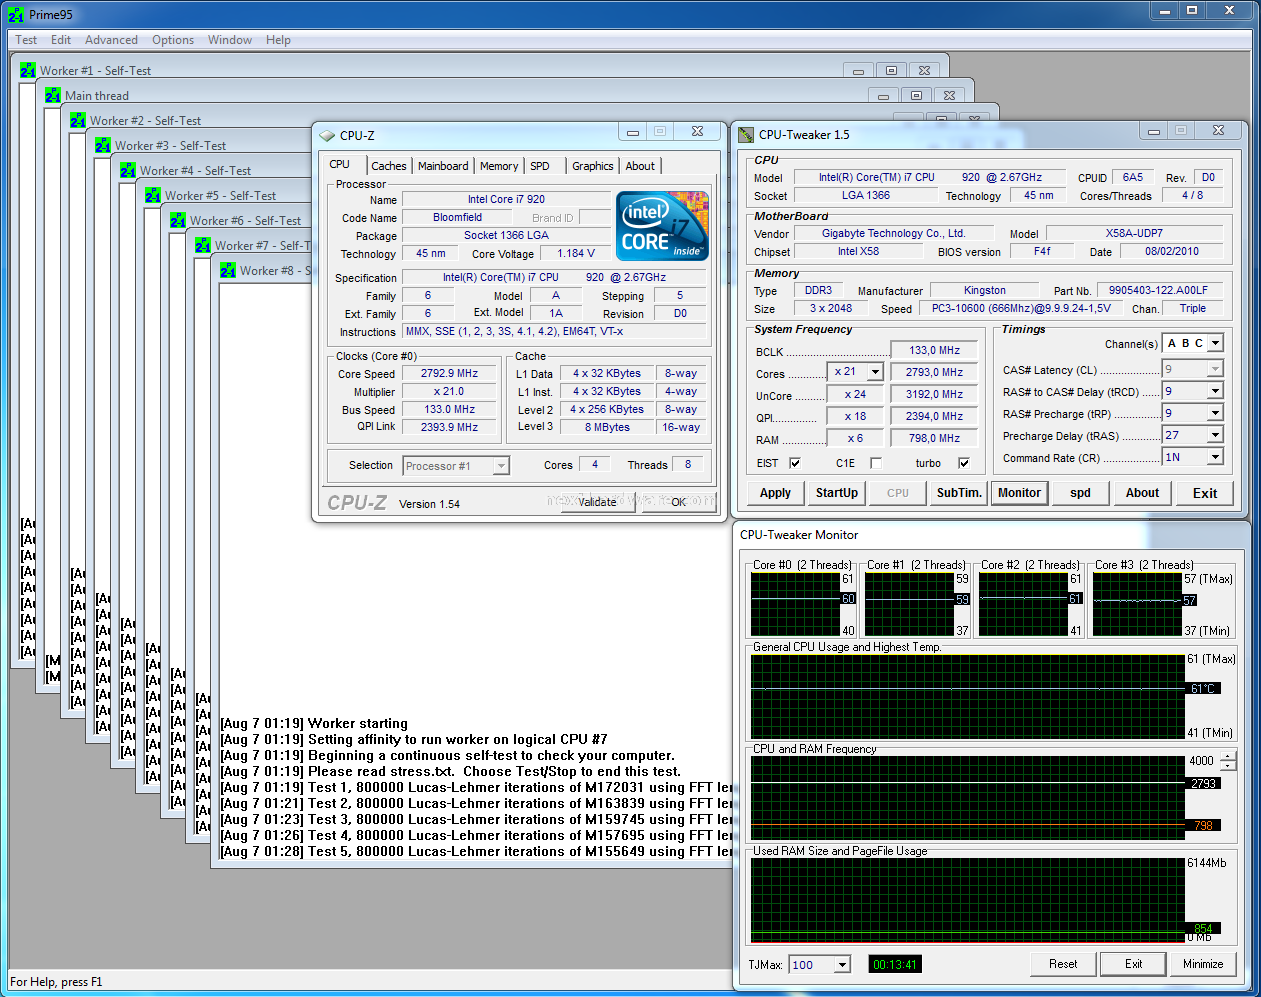
Task: Open the CAS# Latency (CL) dropdown
Action: 1215,369
